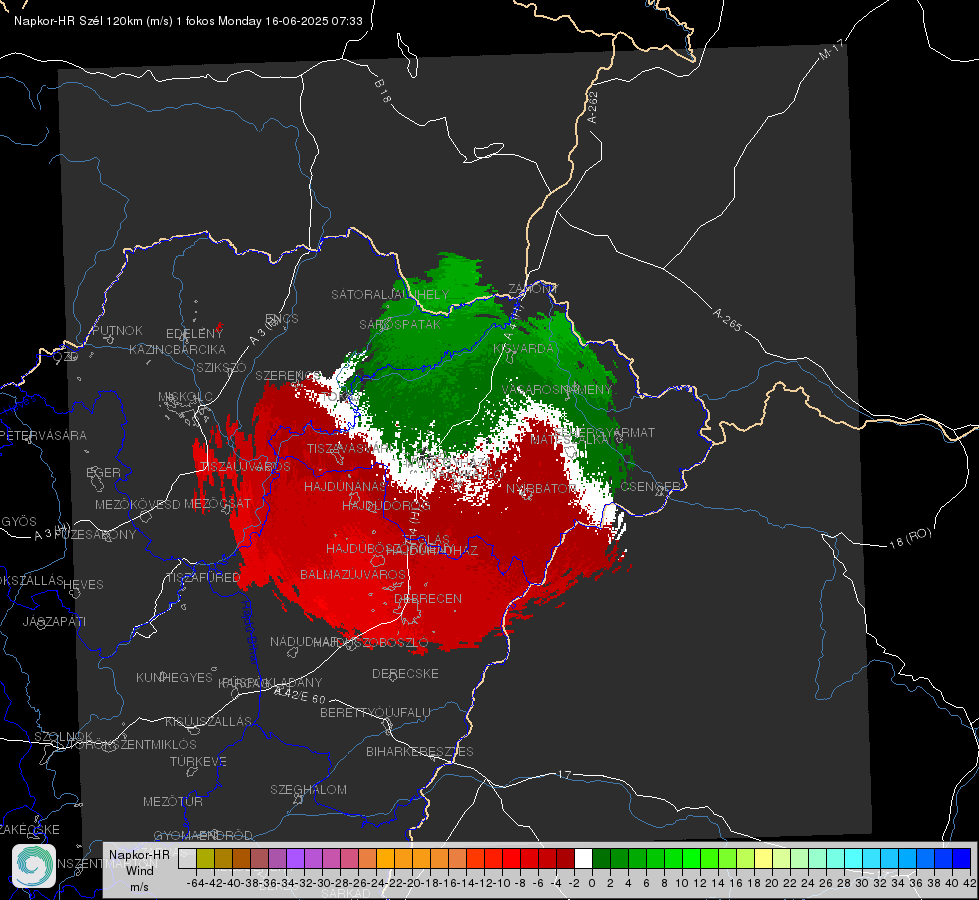Click the BERETTYÓÚJFALU city label

coord(375,712)
